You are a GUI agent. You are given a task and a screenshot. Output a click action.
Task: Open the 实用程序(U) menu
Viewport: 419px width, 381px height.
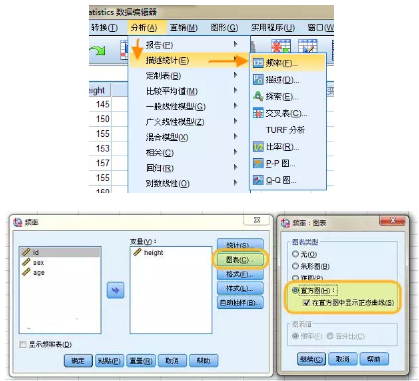point(273,27)
